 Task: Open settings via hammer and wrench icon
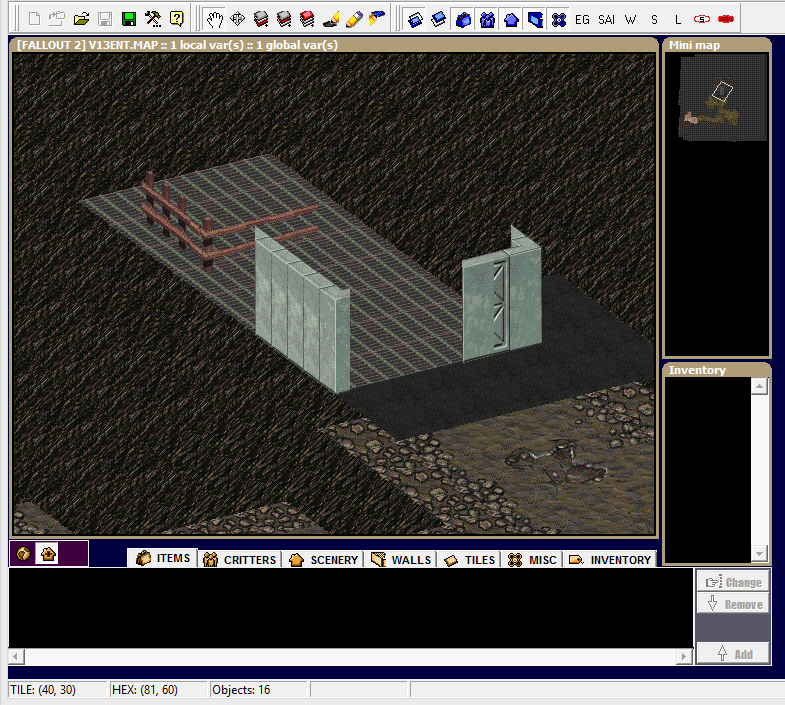click(153, 19)
